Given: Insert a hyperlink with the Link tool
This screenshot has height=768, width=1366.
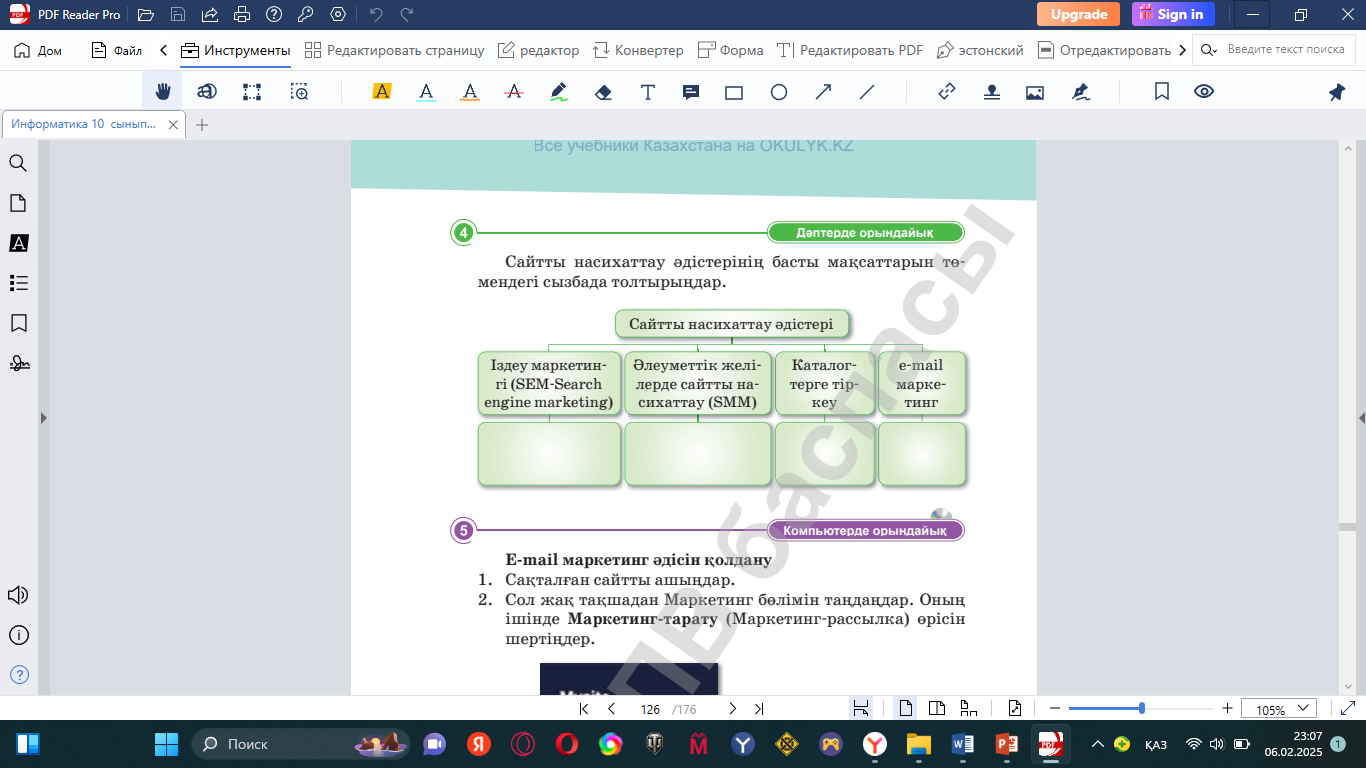Looking at the screenshot, I should click(x=947, y=92).
